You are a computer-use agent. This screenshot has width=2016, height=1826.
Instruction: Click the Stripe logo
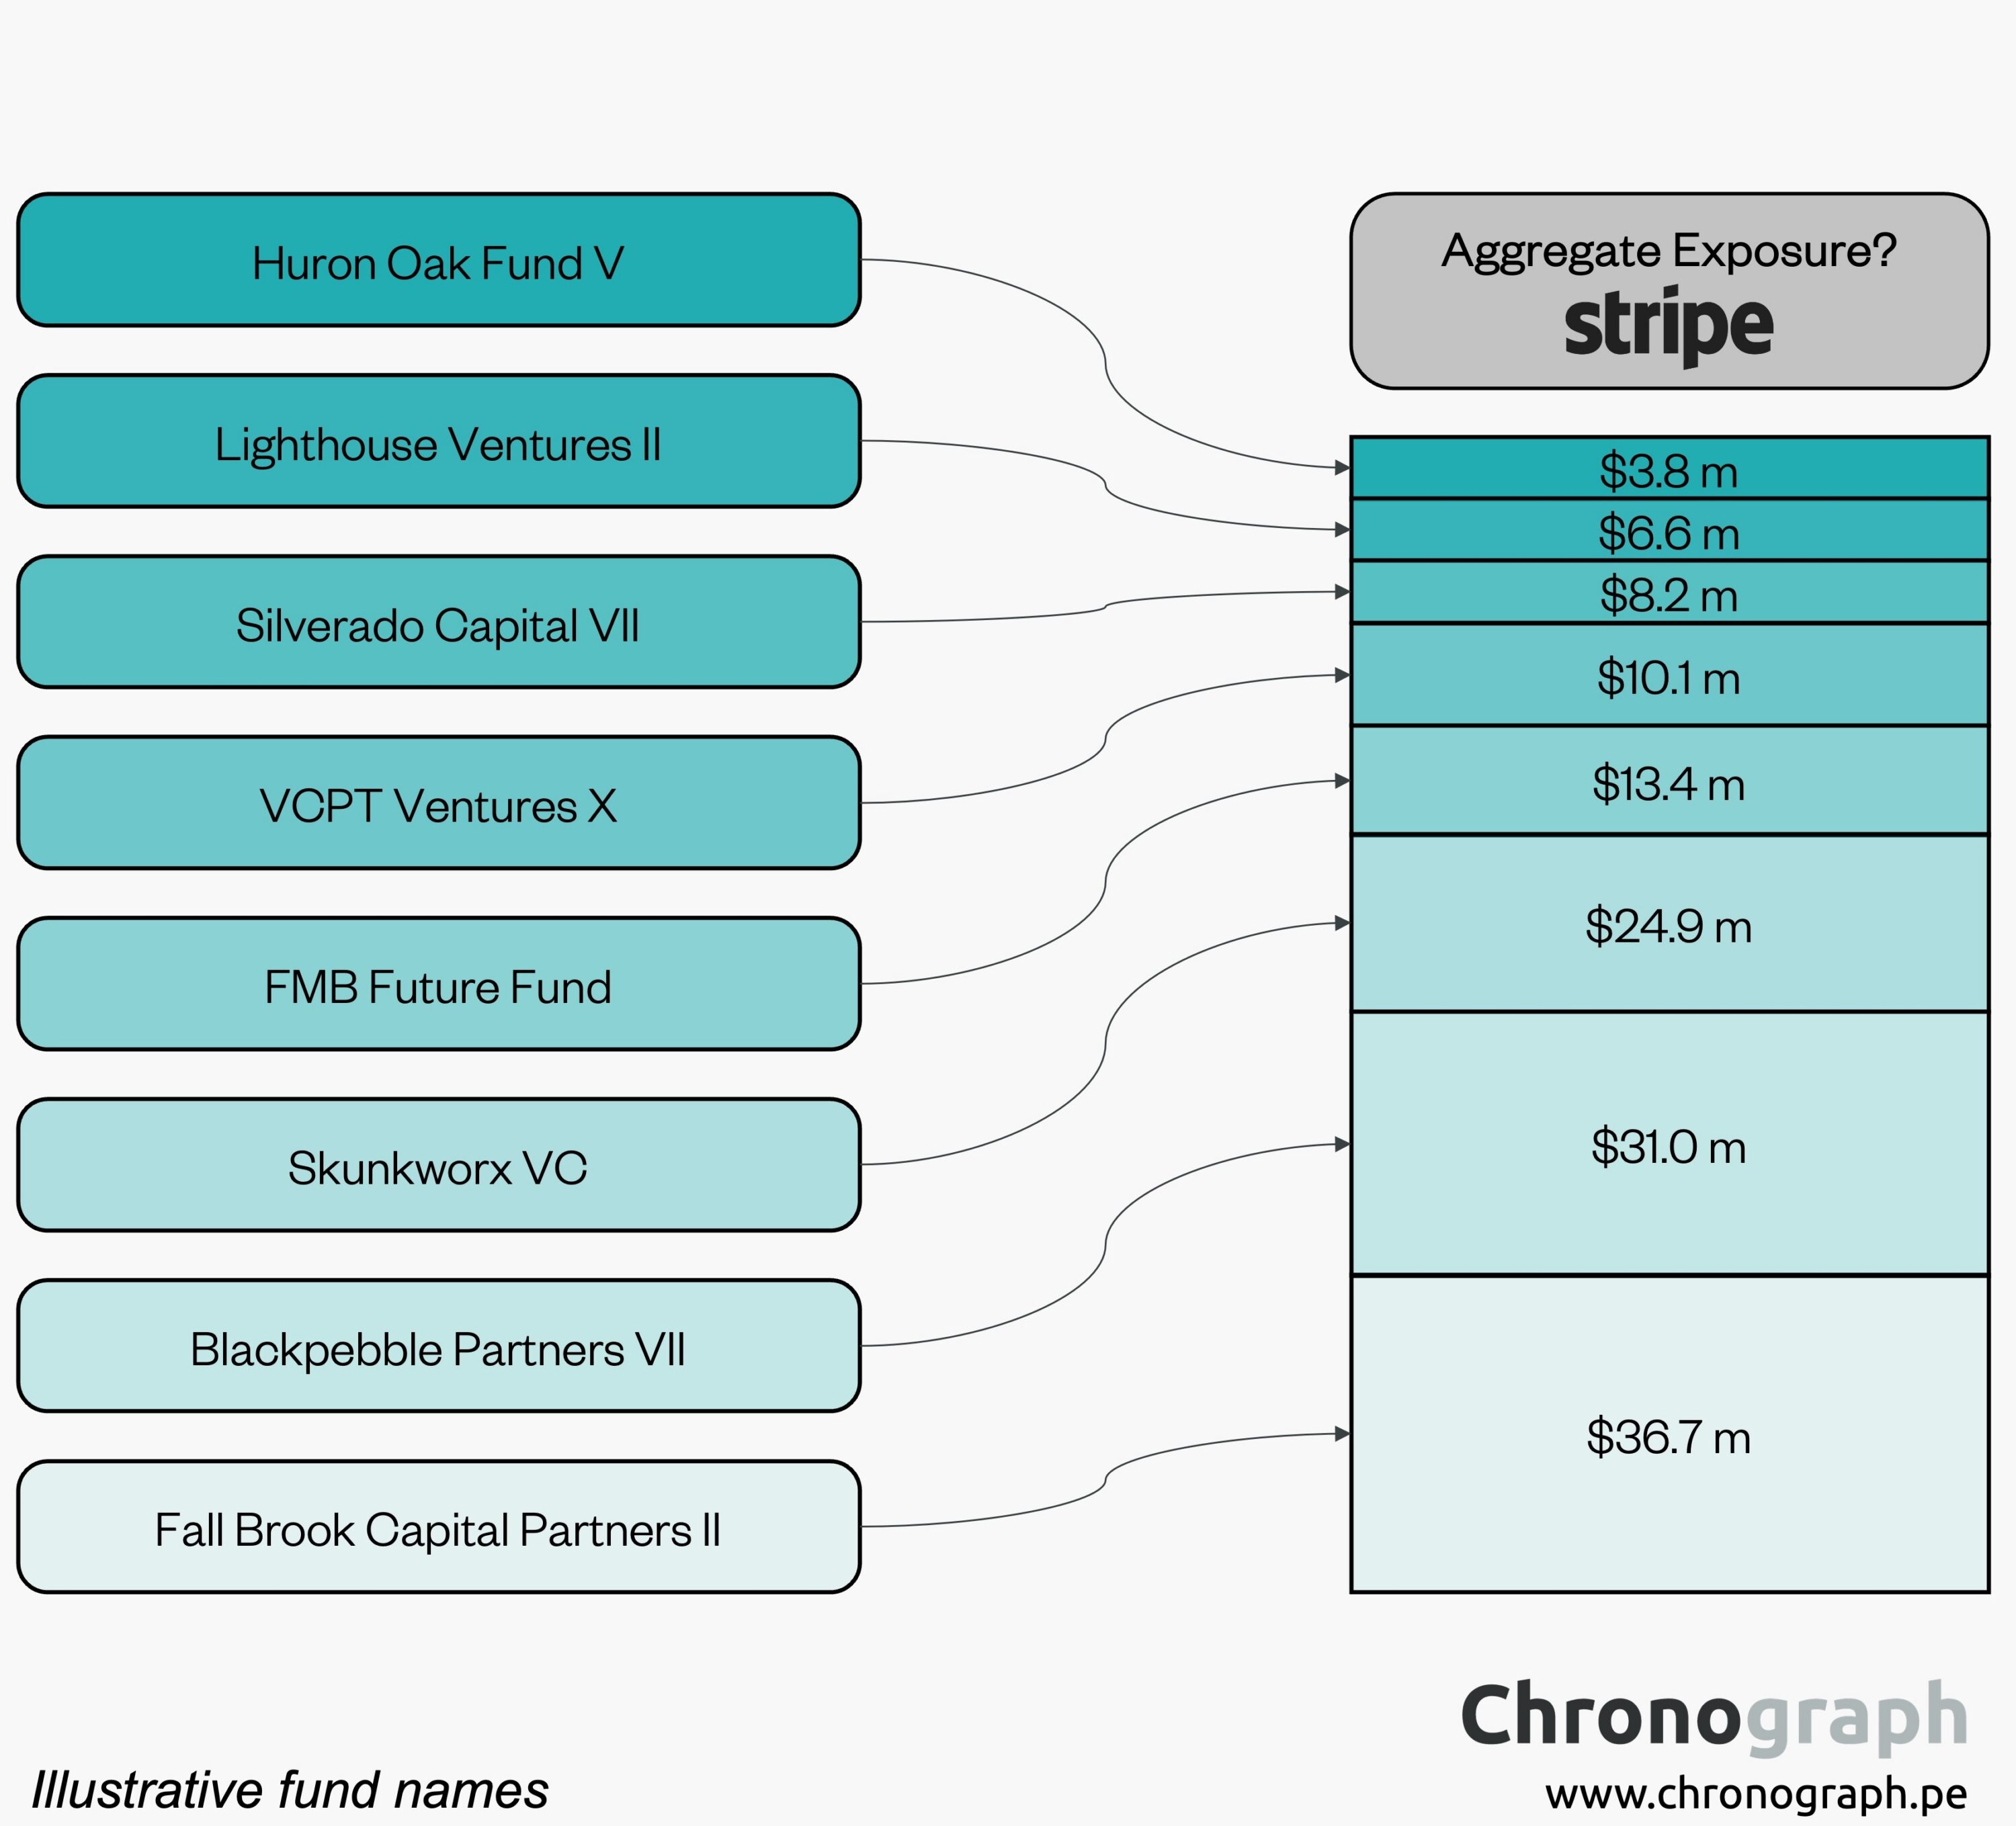click(x=1668, y=325)
